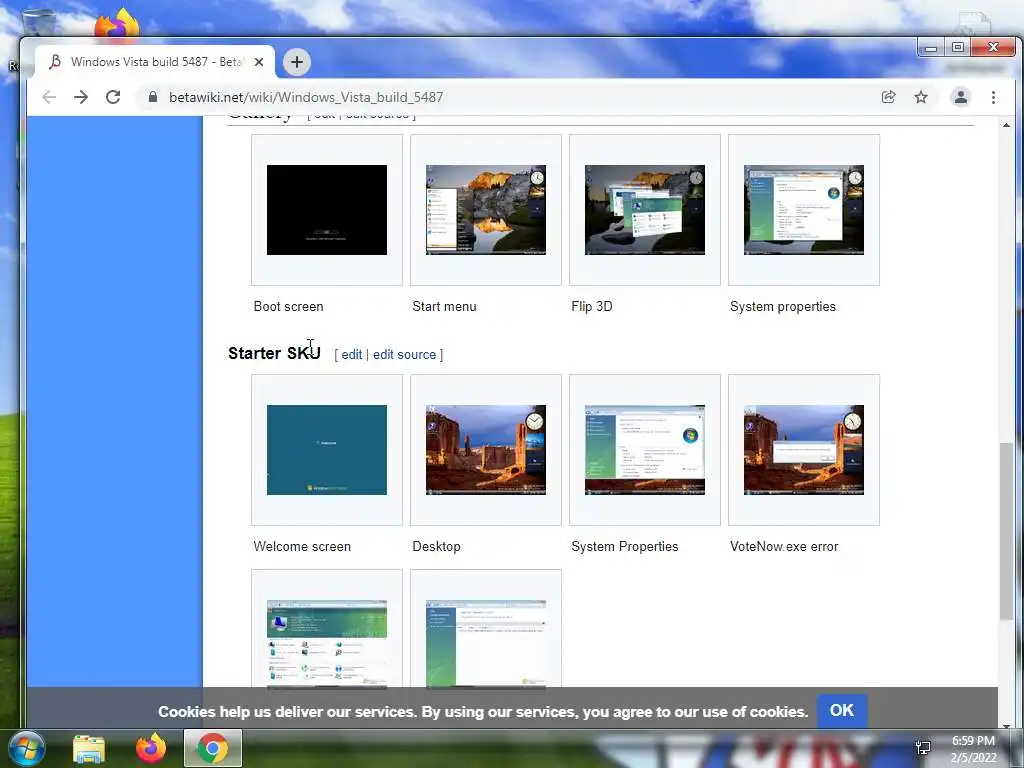The width and height of the screenshot is (1024, 768).
Task: Open the Recycle Bin on the desktop
Action: (39, 22)
